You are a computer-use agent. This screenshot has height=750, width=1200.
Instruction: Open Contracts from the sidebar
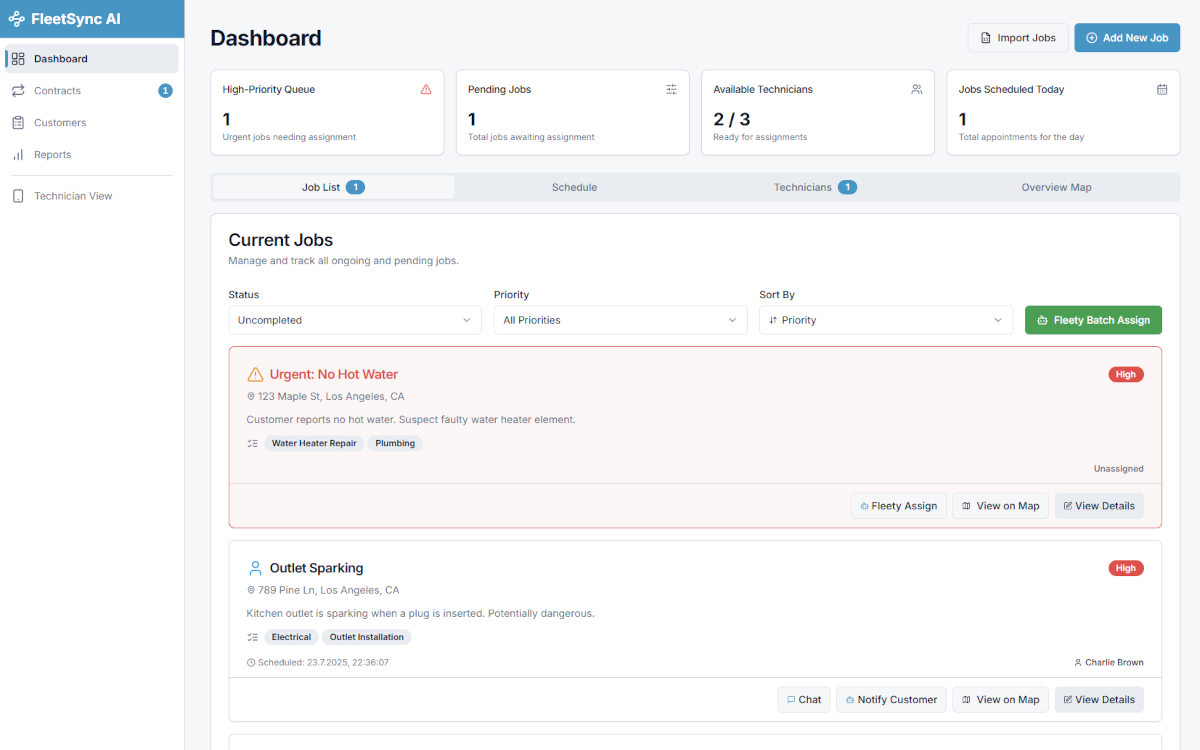pos(57,91)
